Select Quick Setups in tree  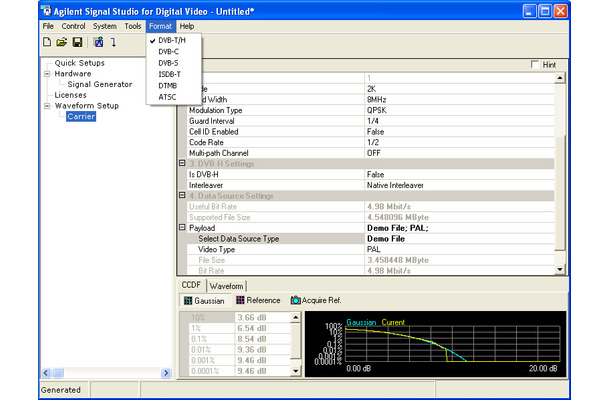point(80,63)
